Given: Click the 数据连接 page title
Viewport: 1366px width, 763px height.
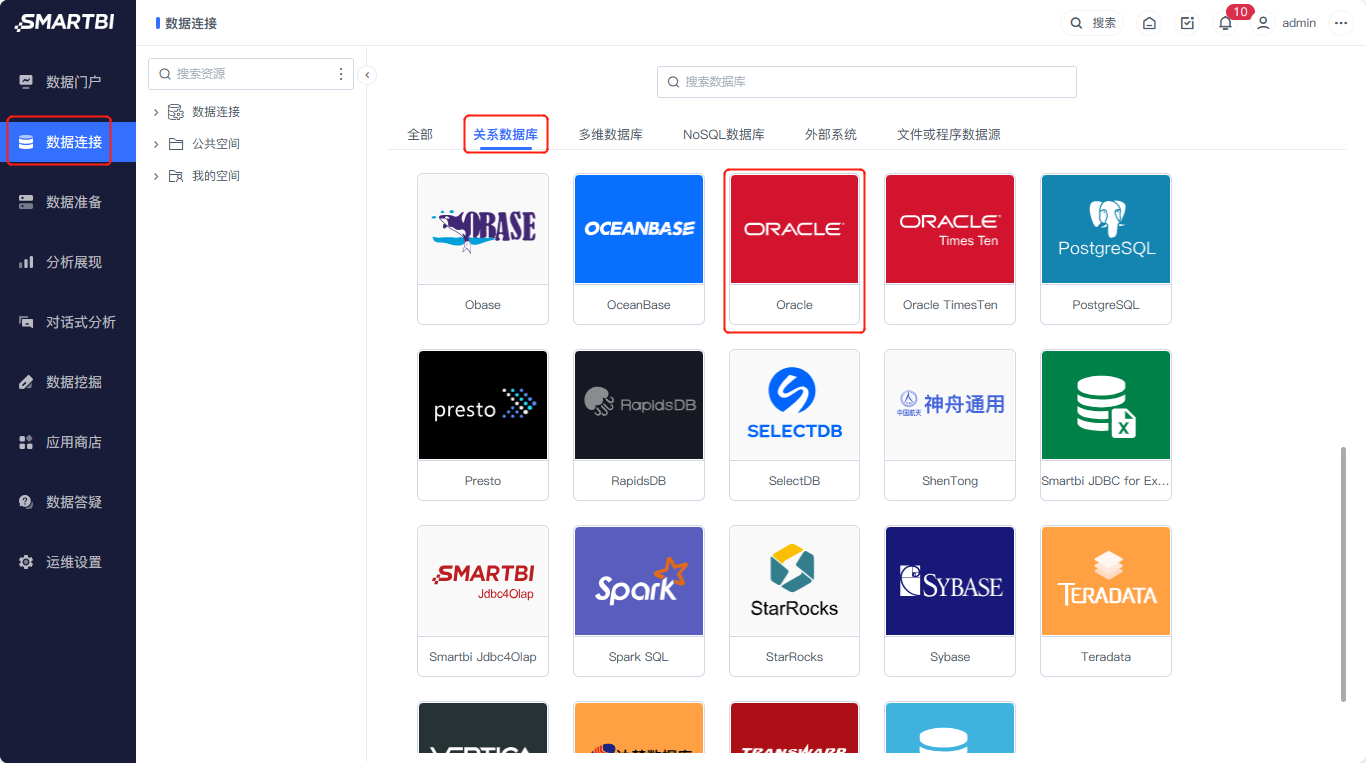Looking at the screenshot, I should tap(191, 23).
